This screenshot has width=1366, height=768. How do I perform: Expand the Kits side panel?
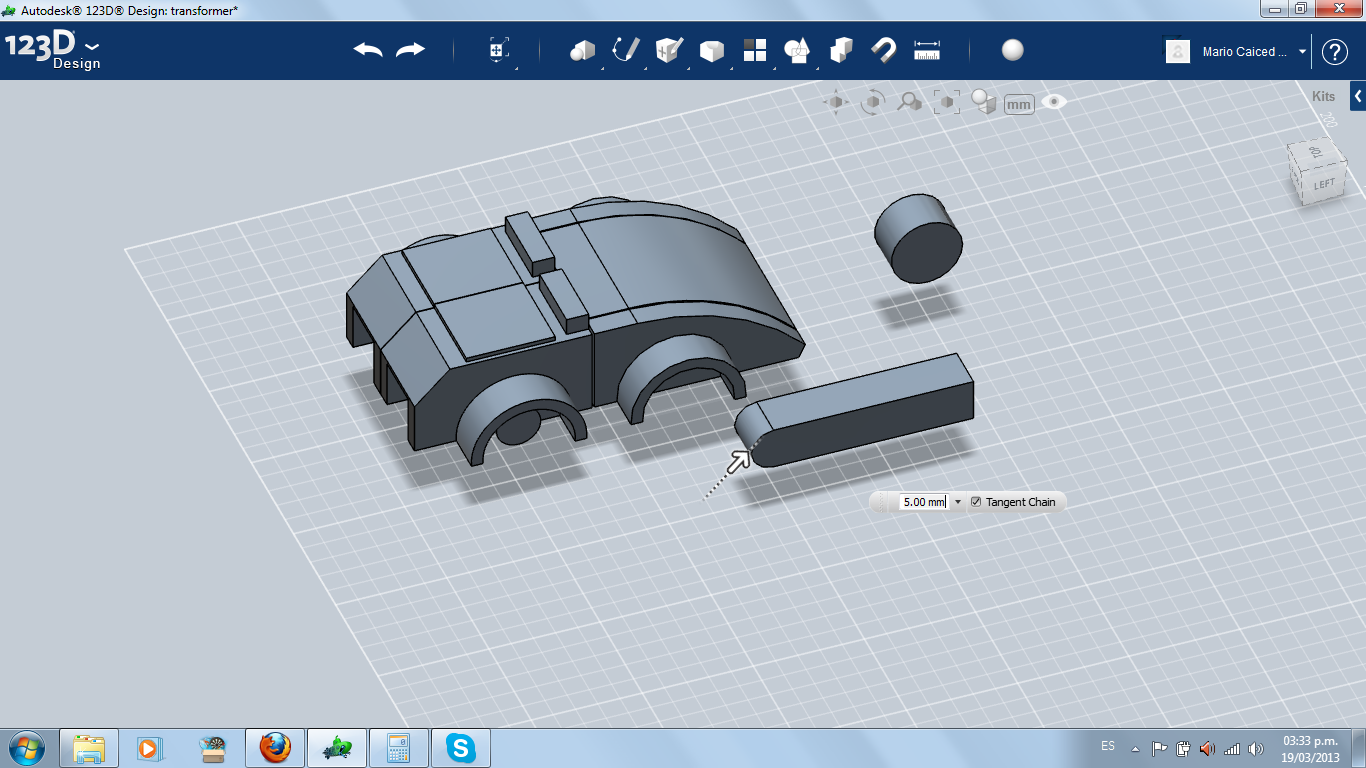[x=1358, y=96]
